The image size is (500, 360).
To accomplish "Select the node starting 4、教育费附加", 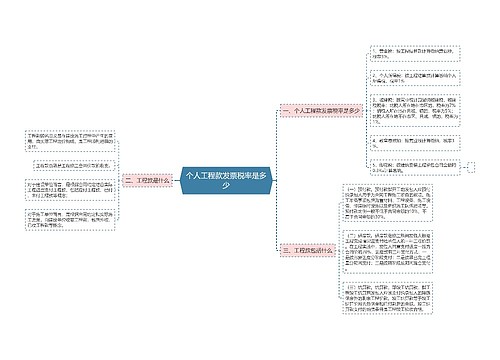I will click(415, 143).
